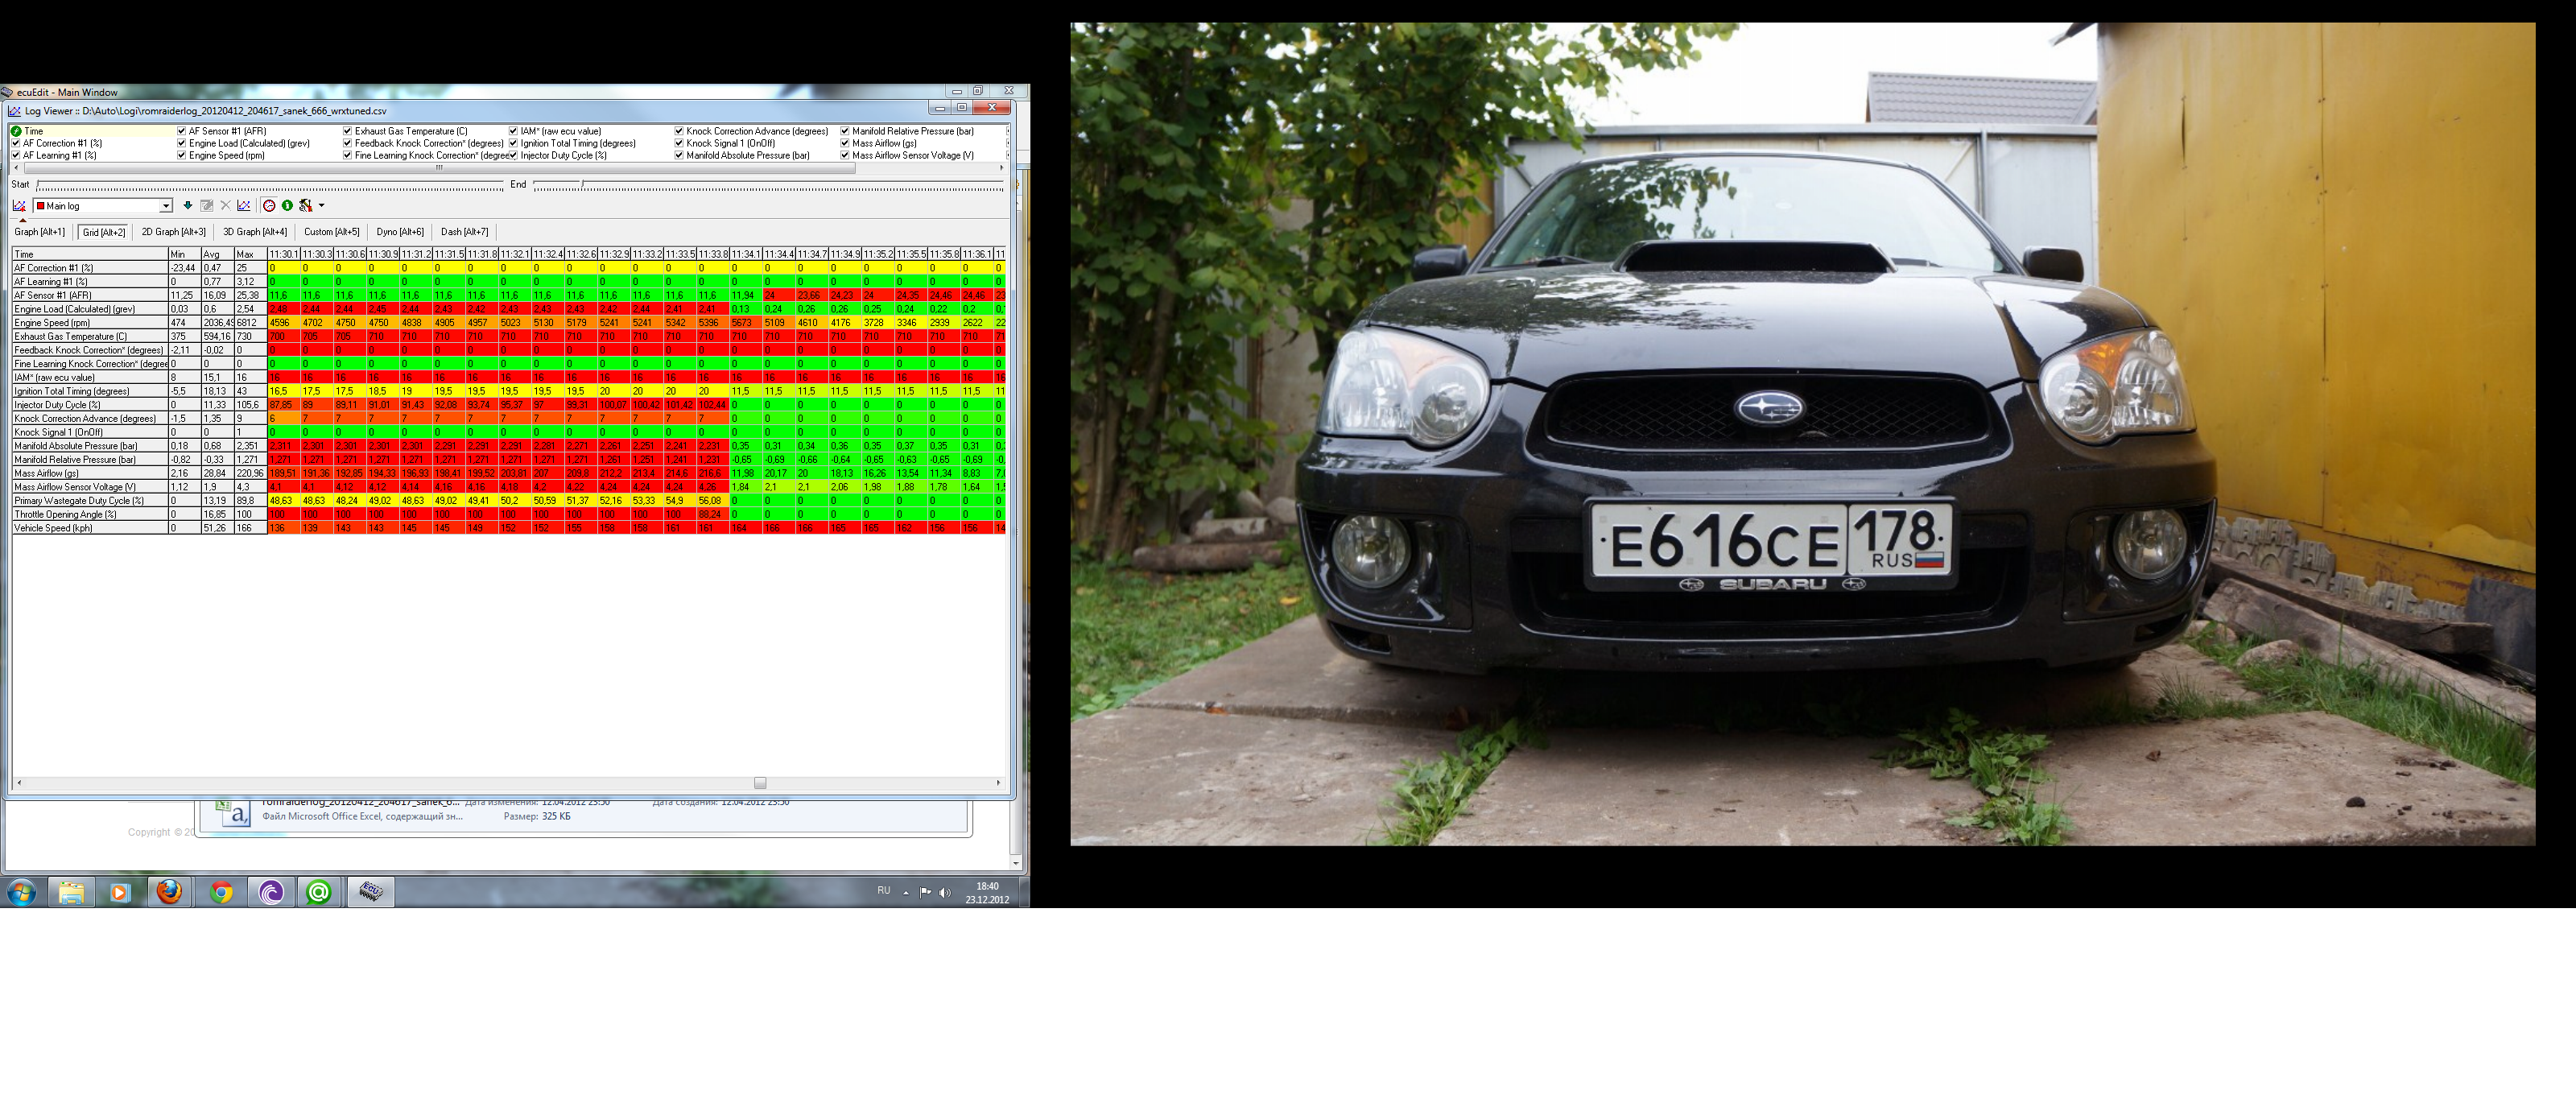Click the 11:30.1 time column header

(284, 255)
